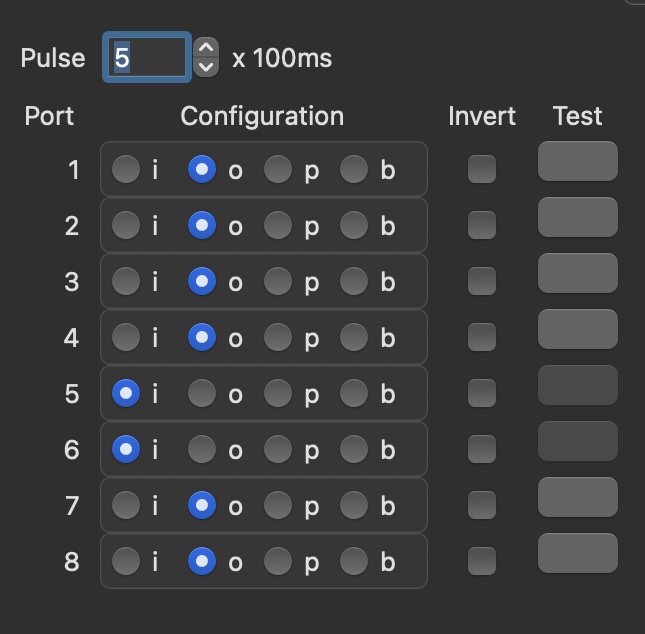Viewport: 645px width, 634px height.
Task: Increase Pulse value with stepper up arrow
Action: (x=205, y=48)
